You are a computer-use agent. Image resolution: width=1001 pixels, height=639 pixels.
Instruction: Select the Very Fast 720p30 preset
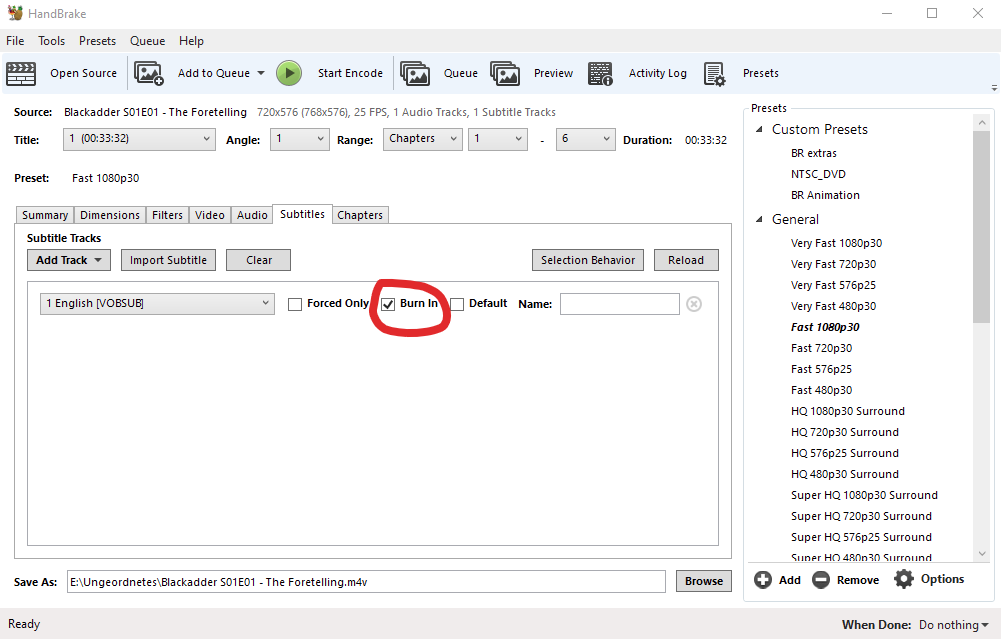[x=834, y=264]
